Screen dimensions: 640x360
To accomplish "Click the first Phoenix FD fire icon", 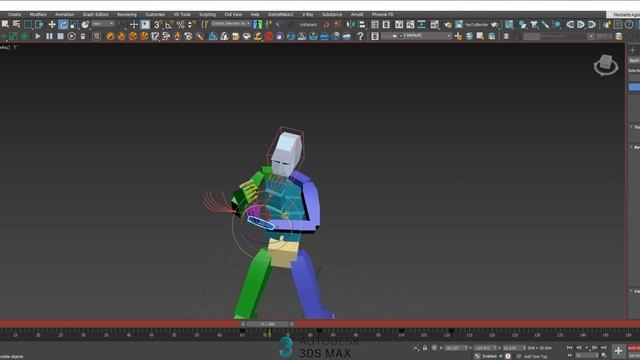I will (x=110, y=36).
